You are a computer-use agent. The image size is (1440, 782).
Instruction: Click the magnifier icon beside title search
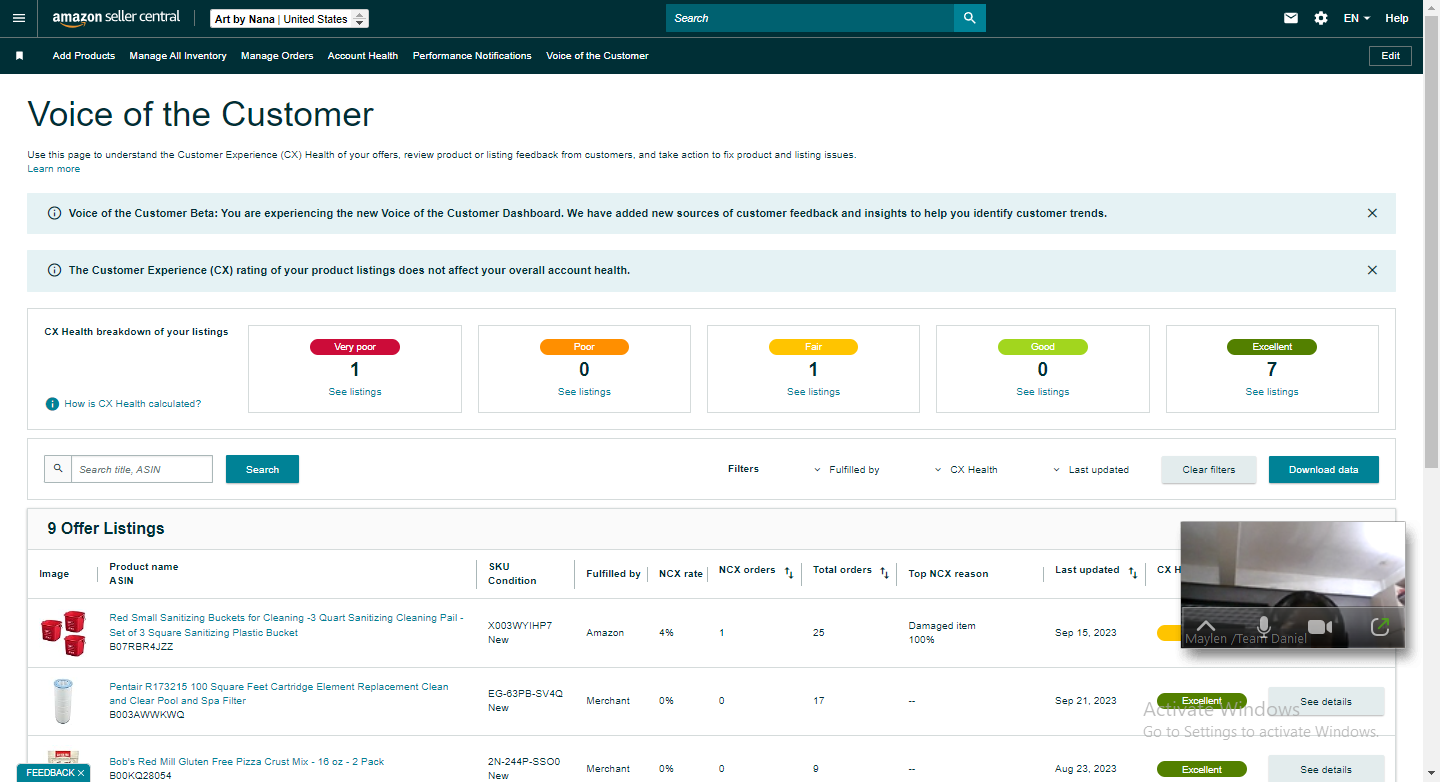[x=58, y=469]
